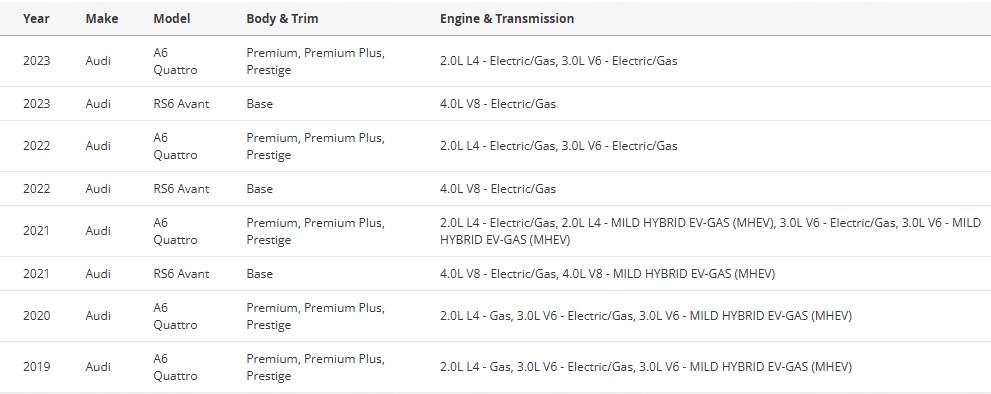Select the 2023 A6 Quattro model cell
This screenshot has height=394, width=991.
(x=175, y=61)
